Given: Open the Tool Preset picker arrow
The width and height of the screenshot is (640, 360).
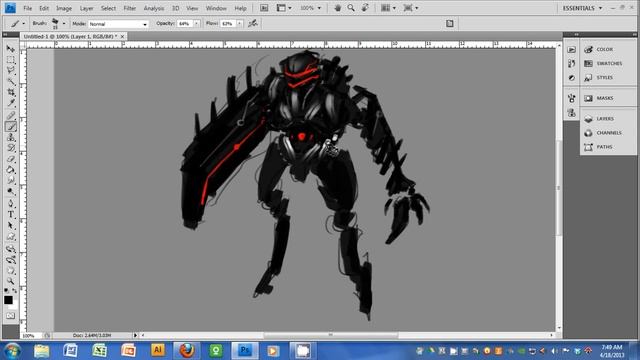Looking at the screenshot, I should tap(23, 24).
